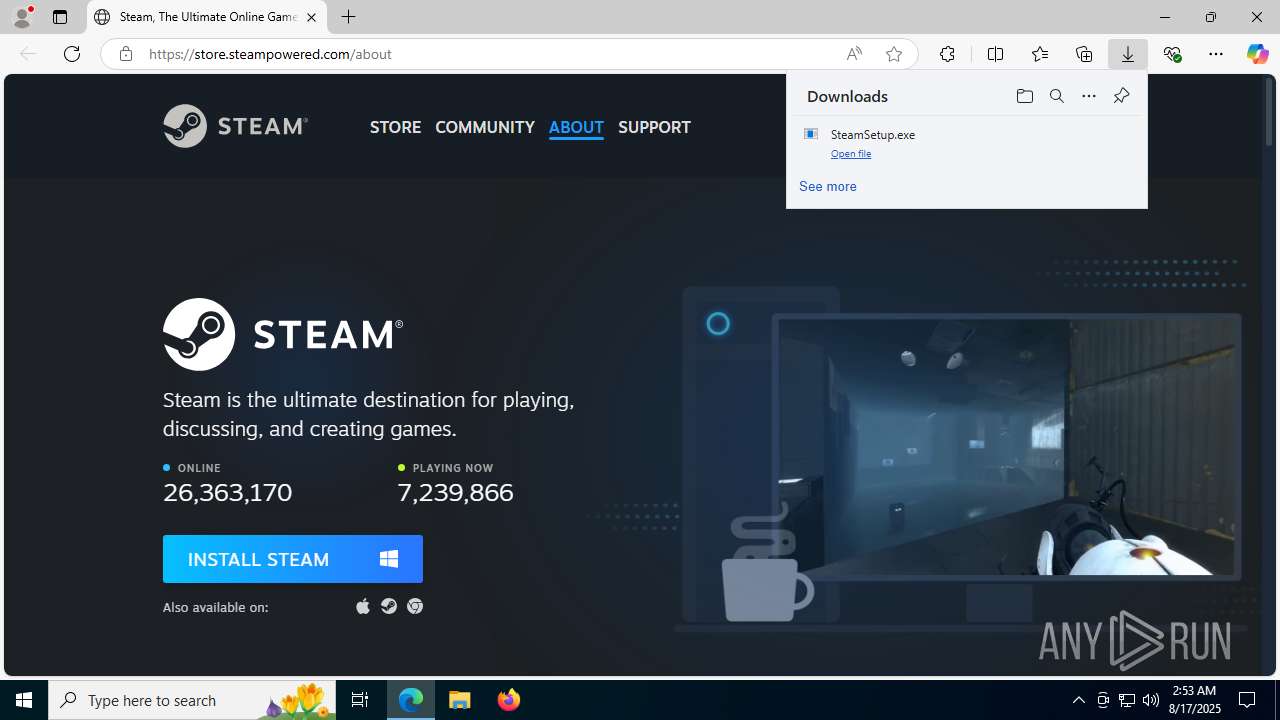Toggle Split screen icon
The image size is (1280, 720).
point(995,54)
